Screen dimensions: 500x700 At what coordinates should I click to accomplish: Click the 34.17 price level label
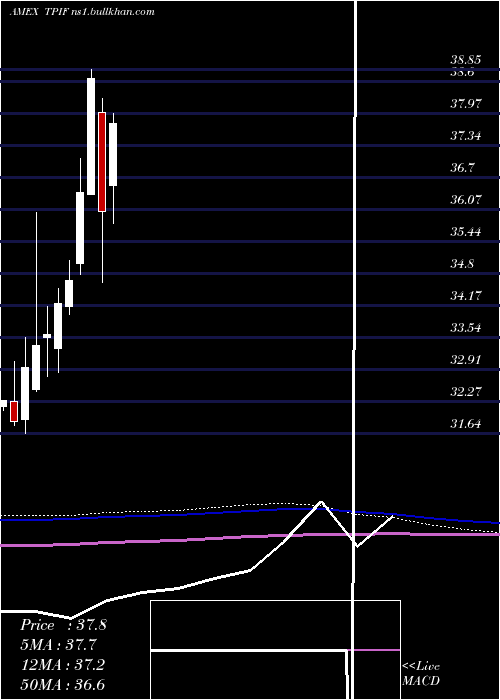coord(466,296)
